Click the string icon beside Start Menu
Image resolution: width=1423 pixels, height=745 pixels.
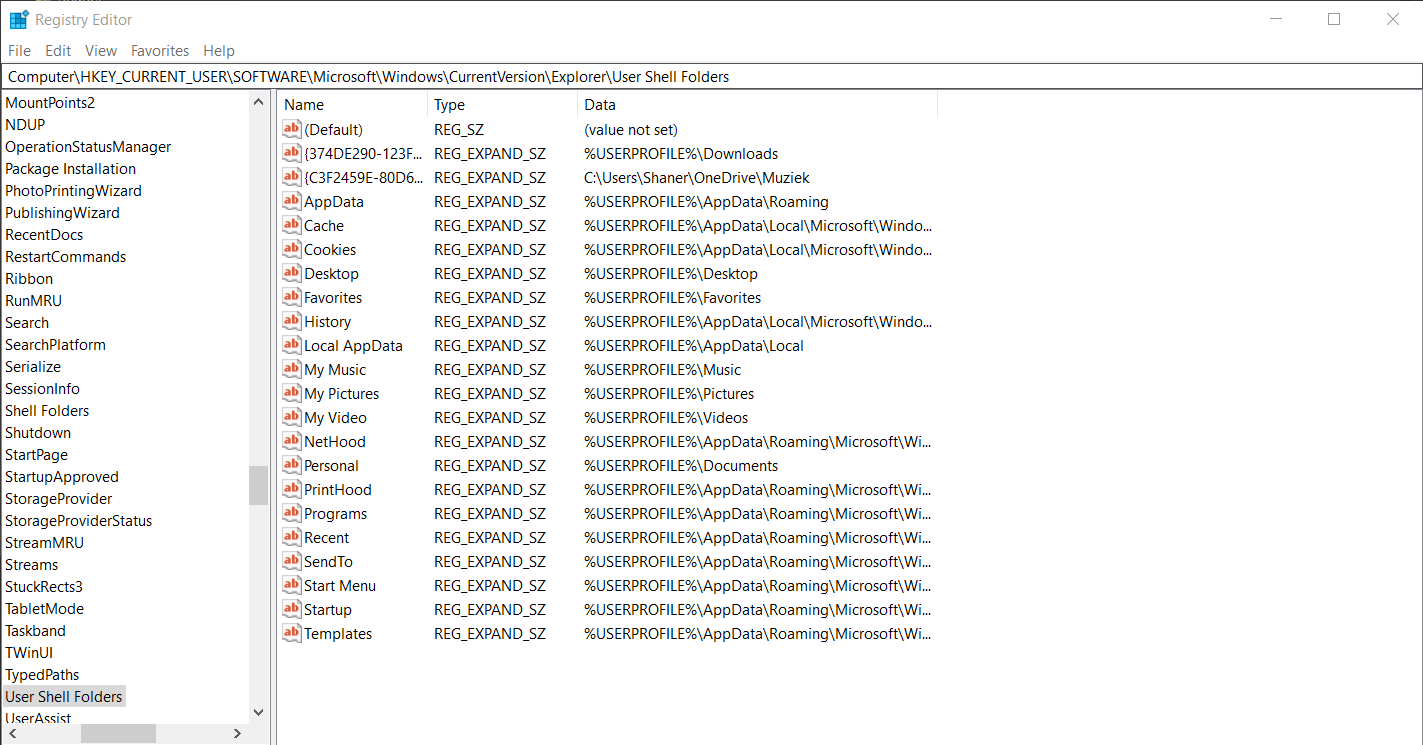point(291,585)
